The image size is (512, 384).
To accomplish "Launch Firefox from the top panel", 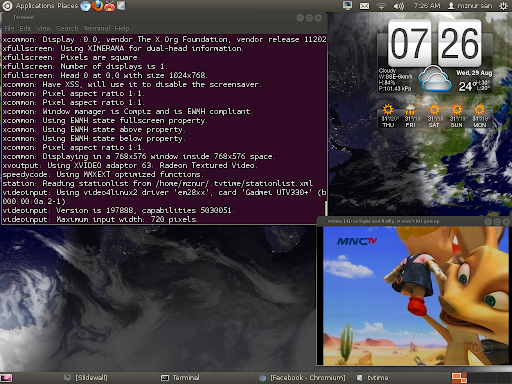I will pyautogui.click(x=97, y=6).
